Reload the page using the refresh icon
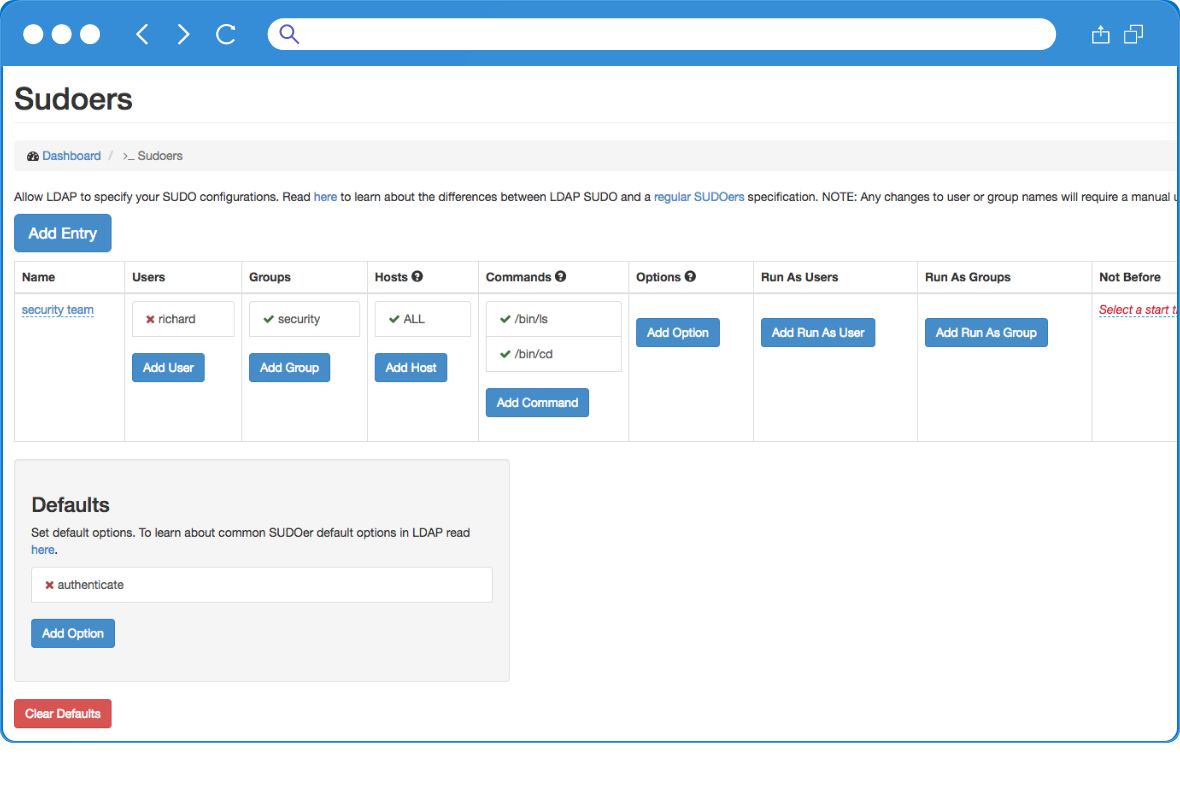The height and width of the screenshot is (788, 1180). [225, 33]
